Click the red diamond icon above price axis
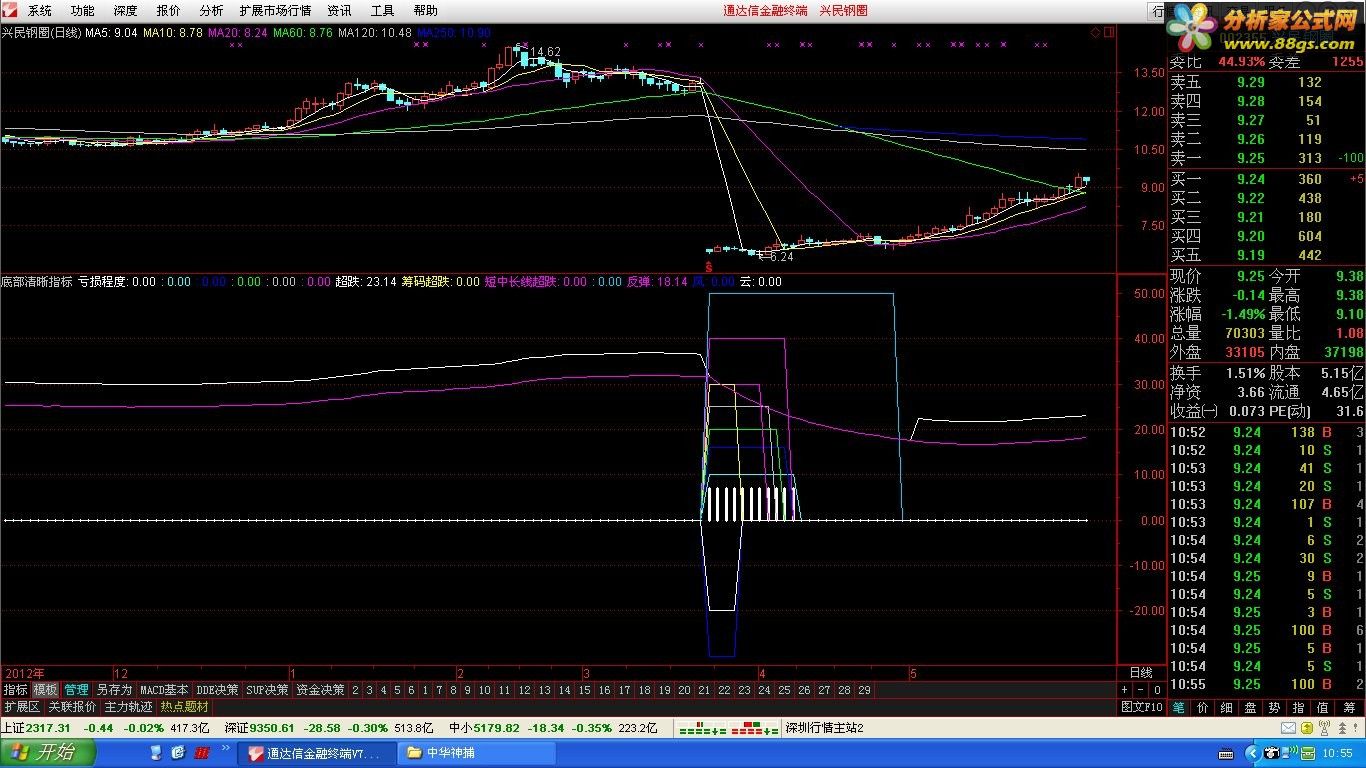 1095,32
